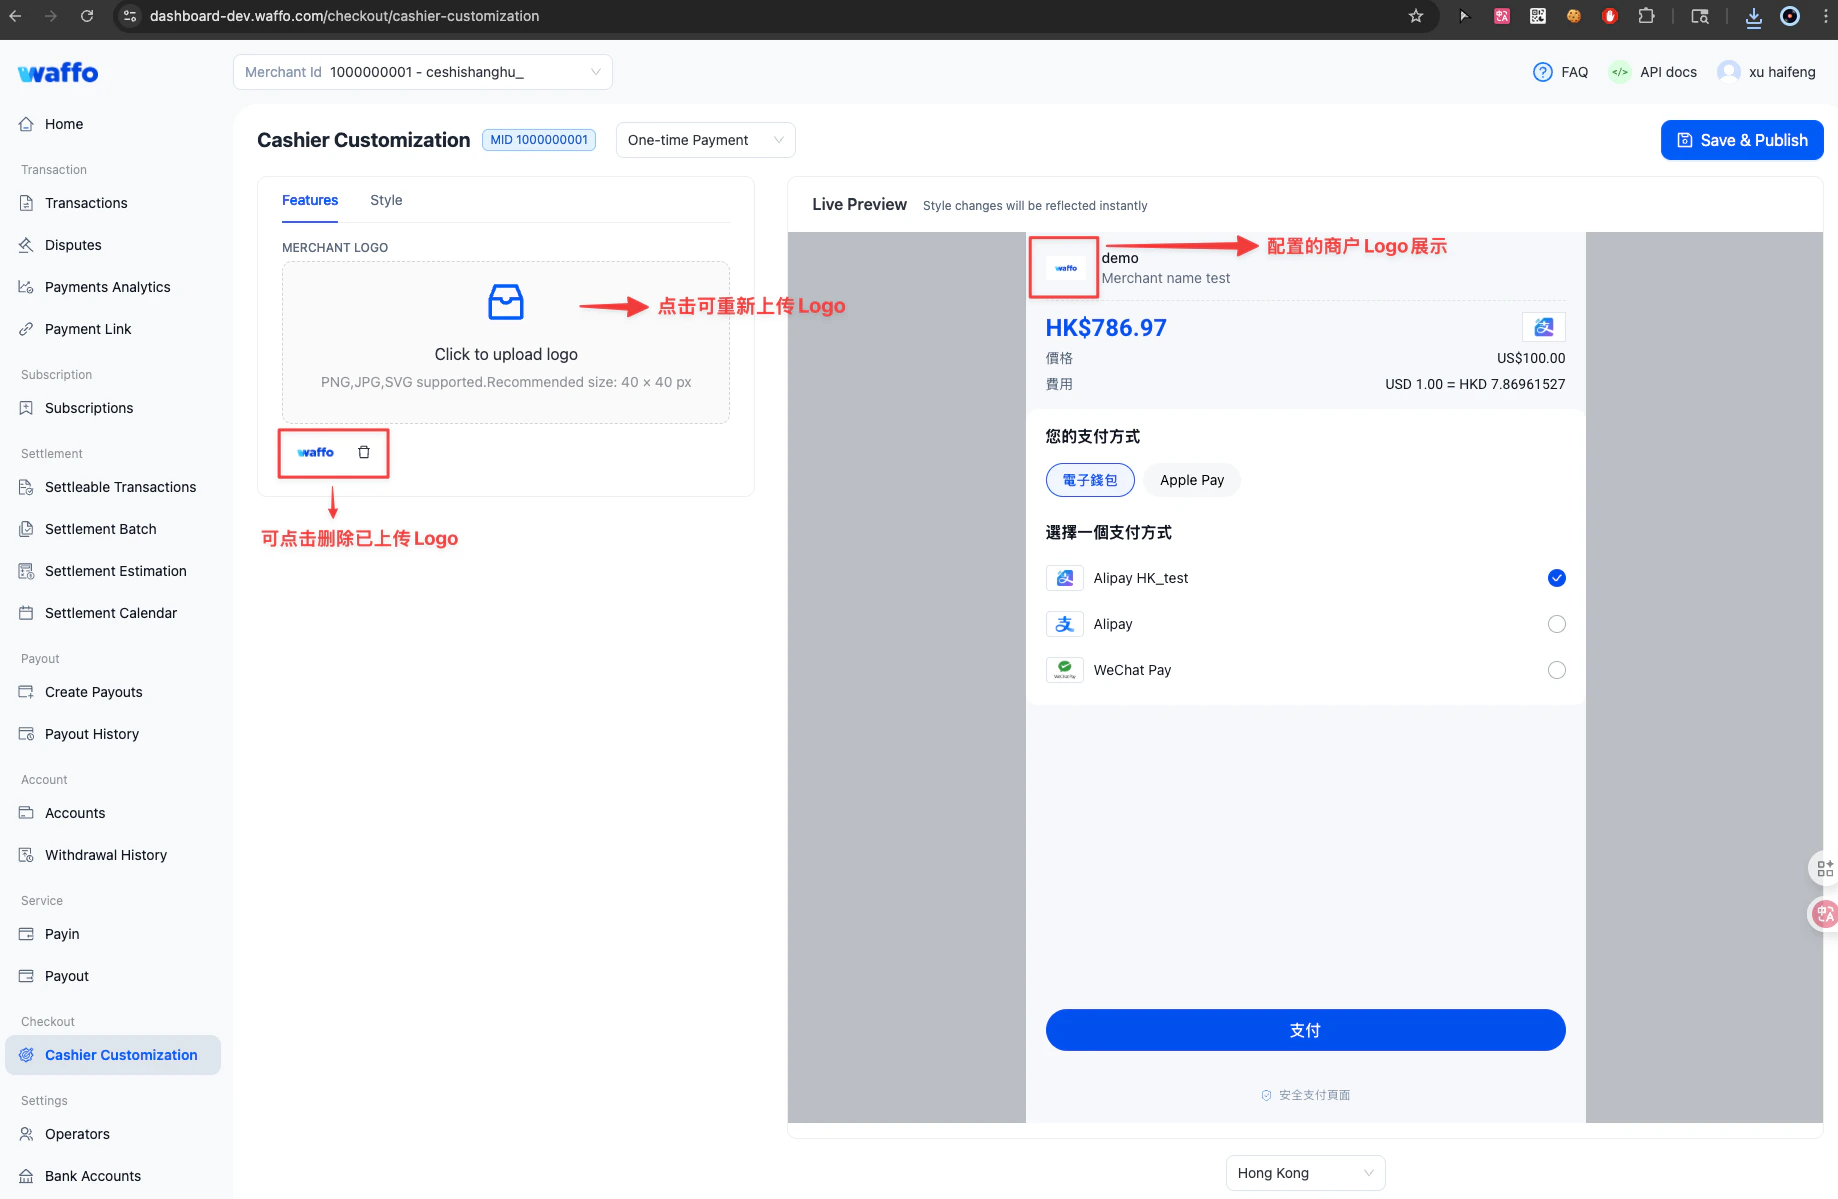Delete uploaded logo with trash icon
Image resolution: width=1838 pixels, height=1199 pixels.
coord(364,452)
